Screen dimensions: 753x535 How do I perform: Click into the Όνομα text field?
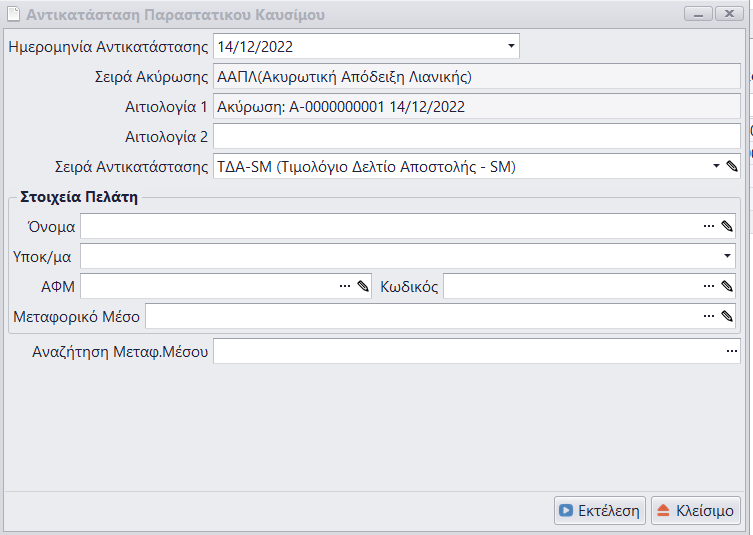tap(390, 227)
